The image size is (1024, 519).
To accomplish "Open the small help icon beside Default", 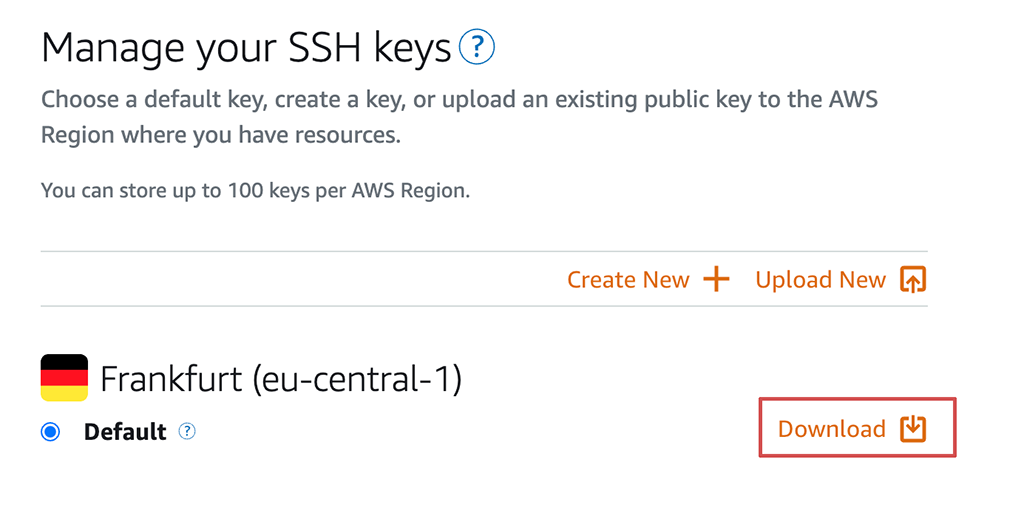I will (187, 431).
